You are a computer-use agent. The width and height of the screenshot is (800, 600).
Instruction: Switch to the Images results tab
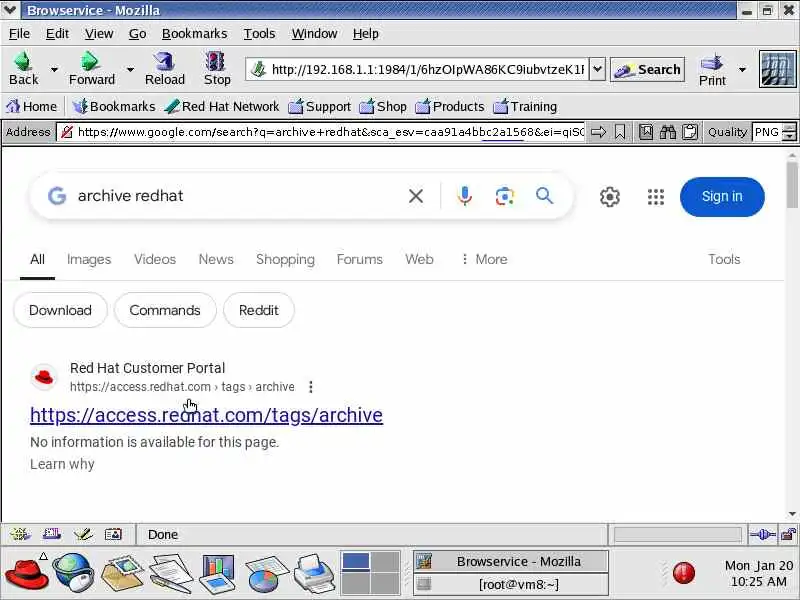click(89, 259)
